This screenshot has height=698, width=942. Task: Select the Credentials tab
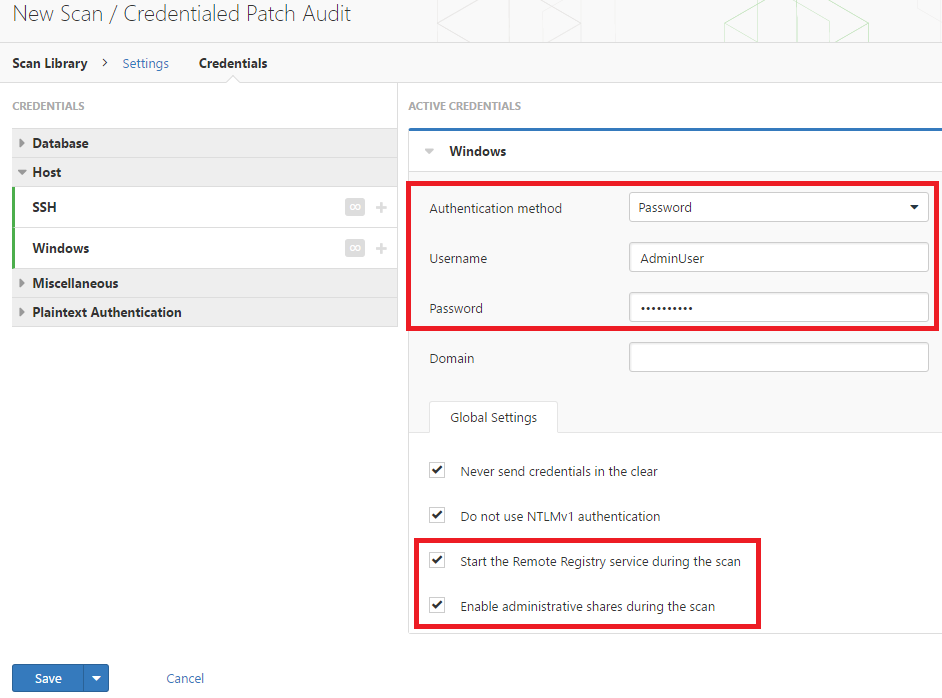coord(233,64)
